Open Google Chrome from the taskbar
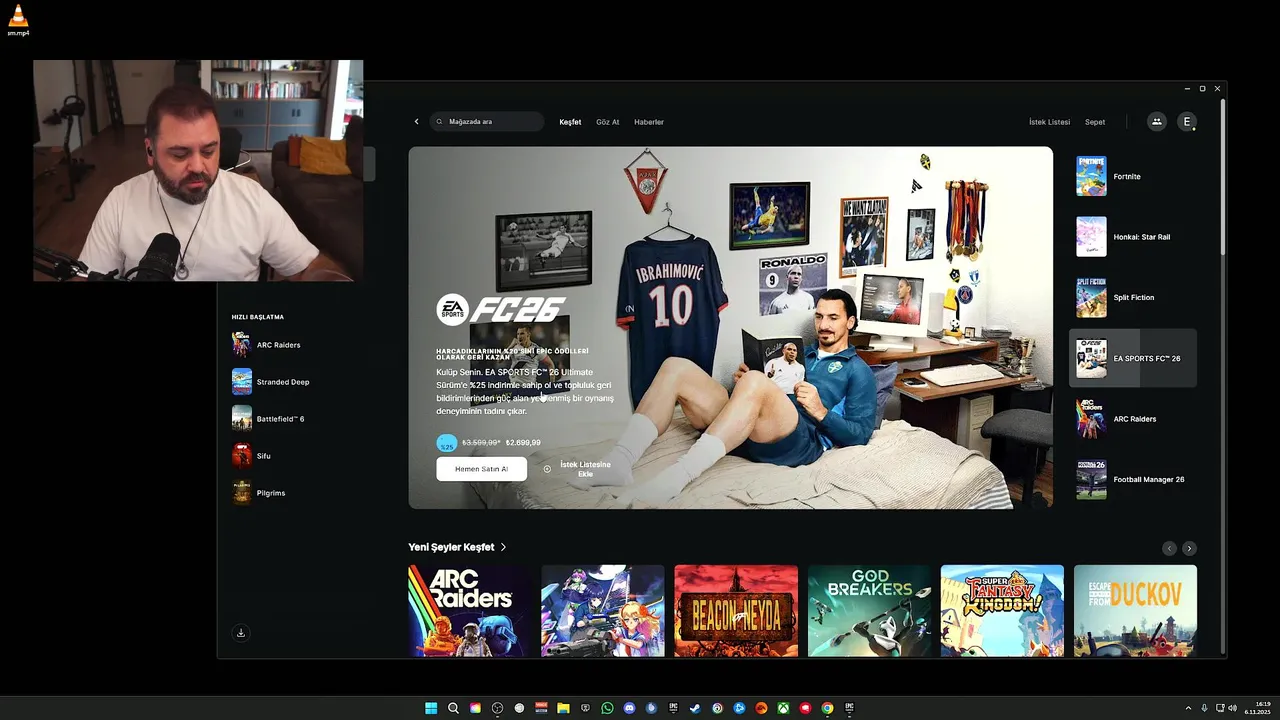 tap(827, 708)
